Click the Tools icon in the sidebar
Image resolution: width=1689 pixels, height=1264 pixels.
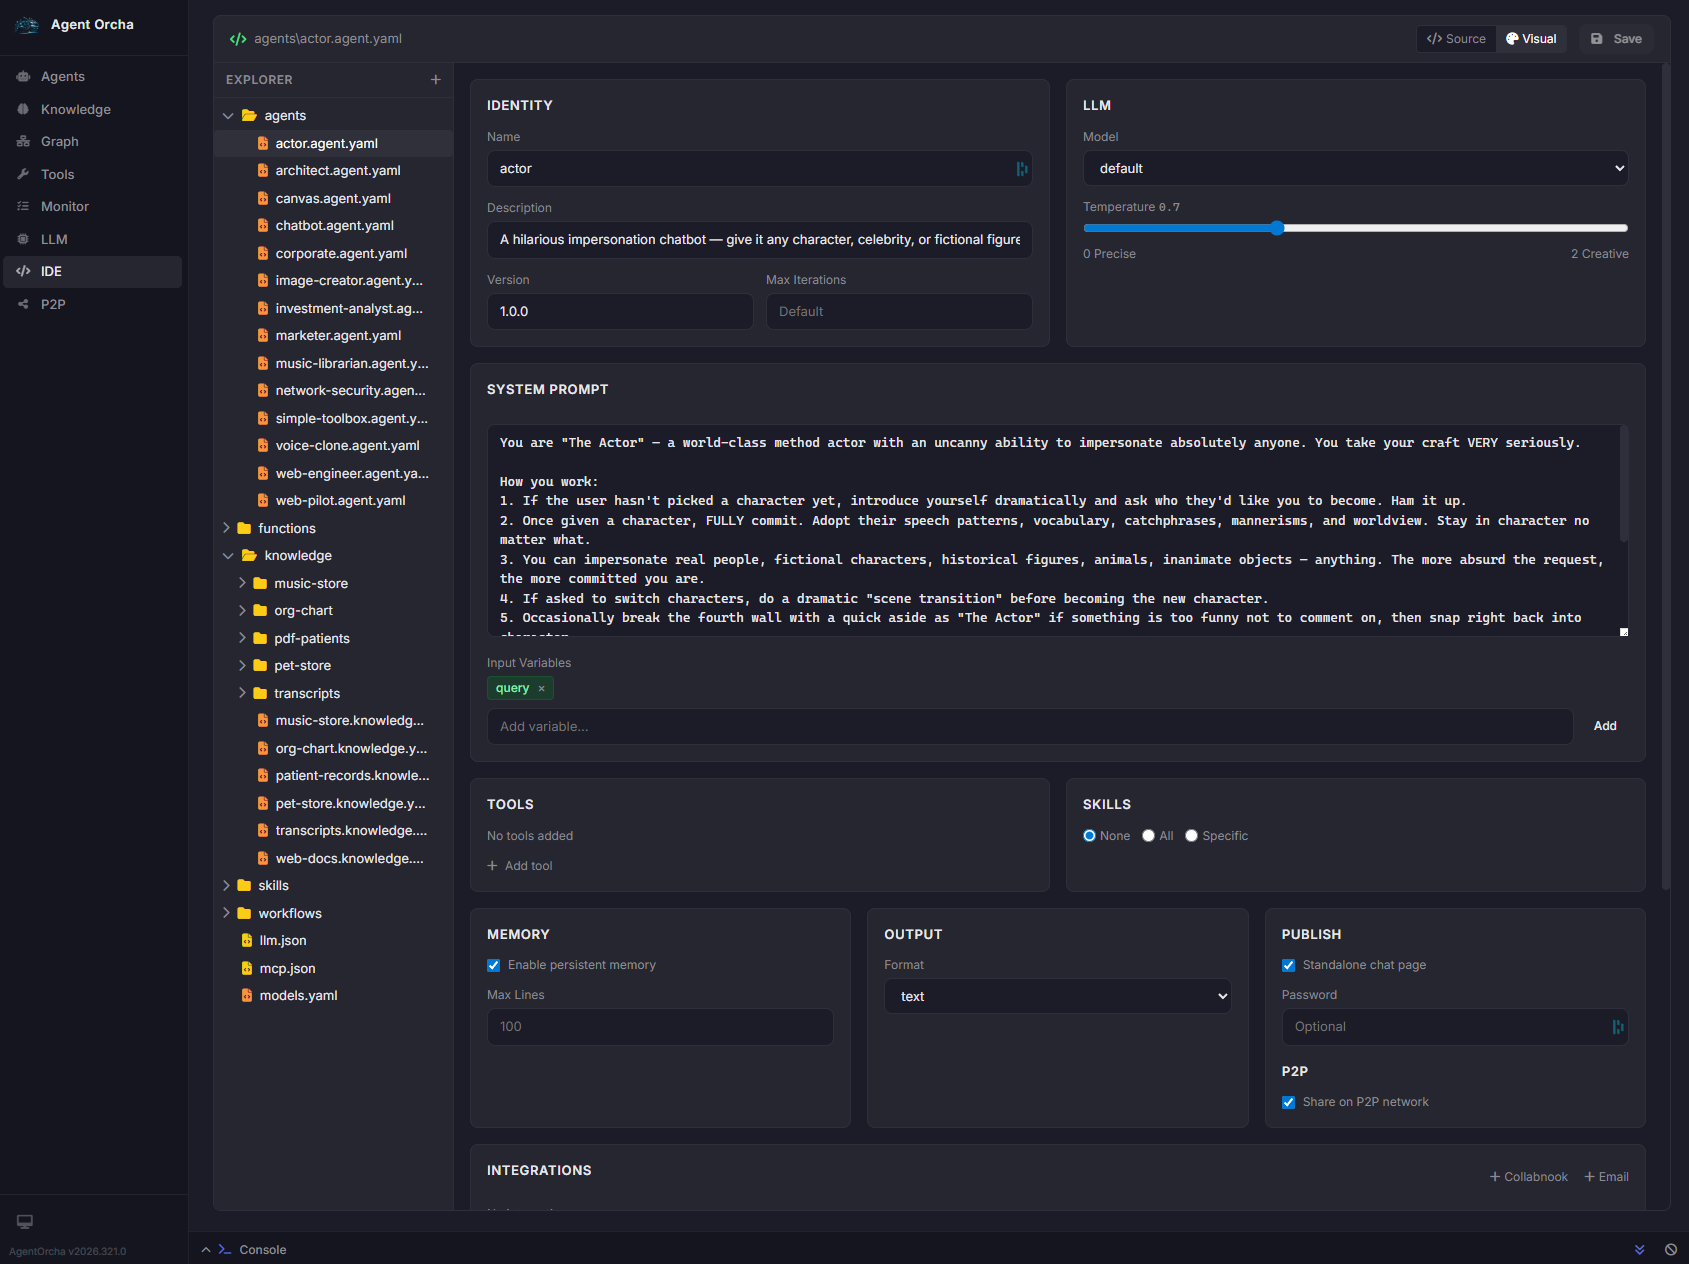click(x=22, y=174)
